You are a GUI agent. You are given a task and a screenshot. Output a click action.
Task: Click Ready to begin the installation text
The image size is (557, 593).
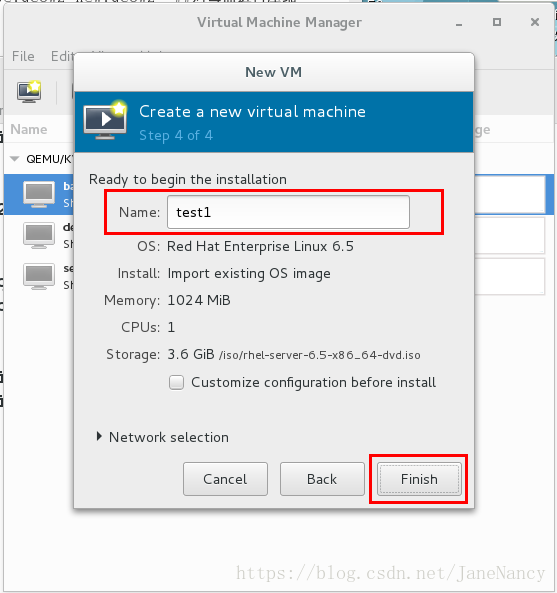coord(188,179)
